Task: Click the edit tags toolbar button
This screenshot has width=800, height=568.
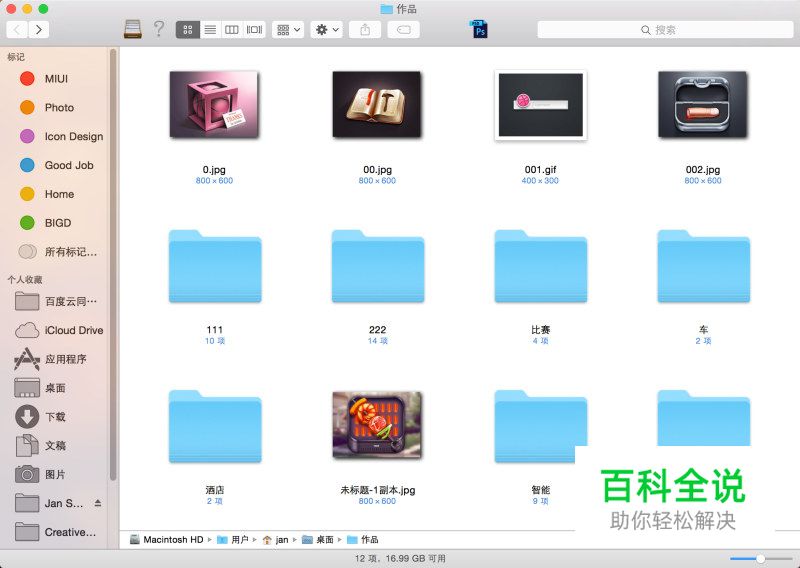Action: pos(403,30)
